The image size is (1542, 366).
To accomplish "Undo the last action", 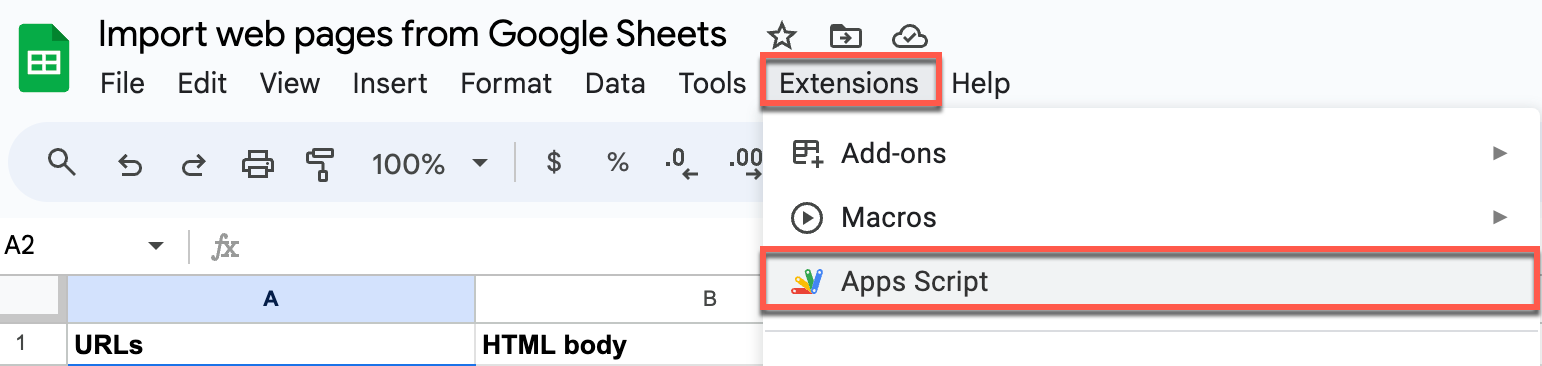I will coord(130,164).
